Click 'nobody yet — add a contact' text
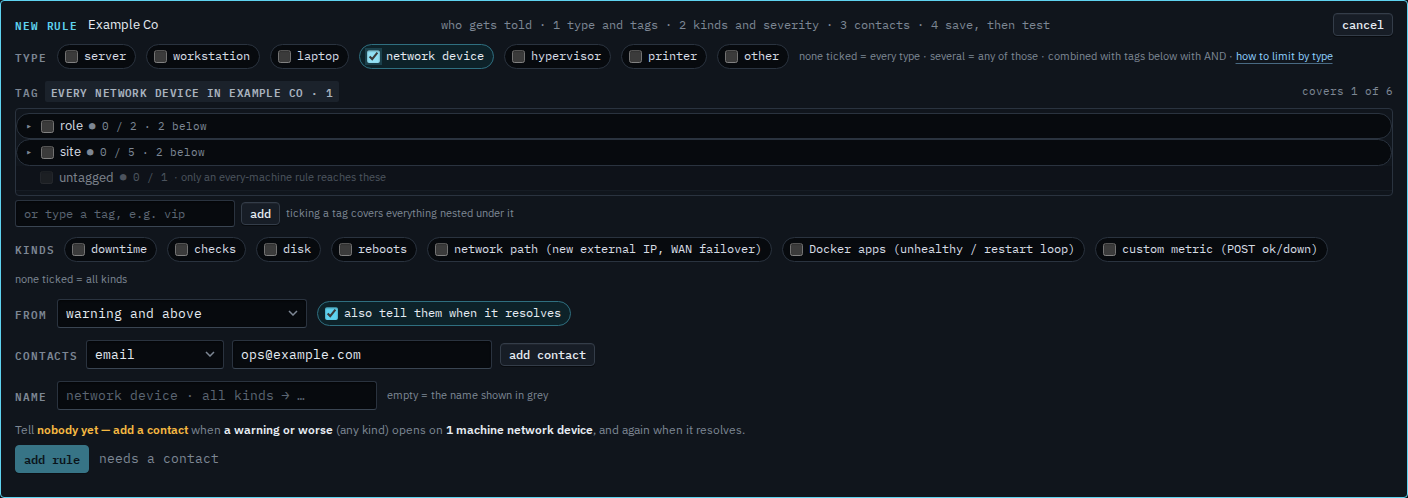This screenshot has width=1408, height=498. [x=113, y=431]
